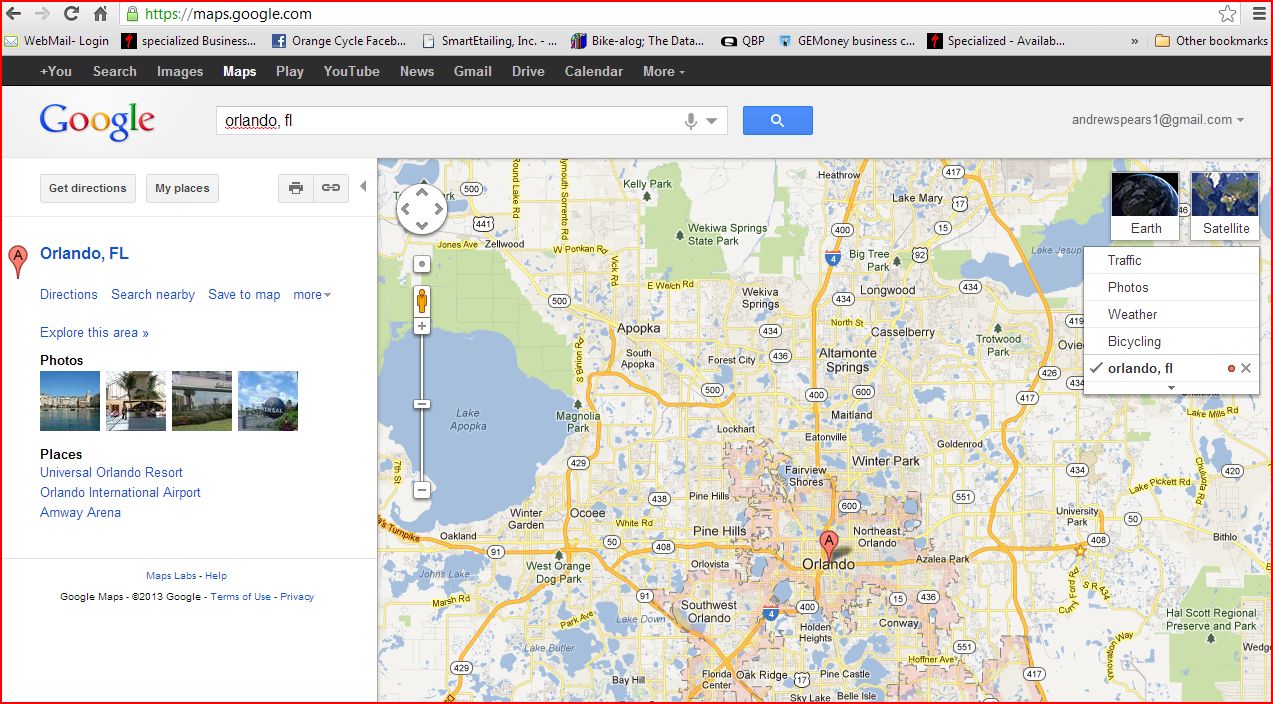Expand the search suggestions dropdown arrow
The image size is (1273, 704).
point(710,120)
